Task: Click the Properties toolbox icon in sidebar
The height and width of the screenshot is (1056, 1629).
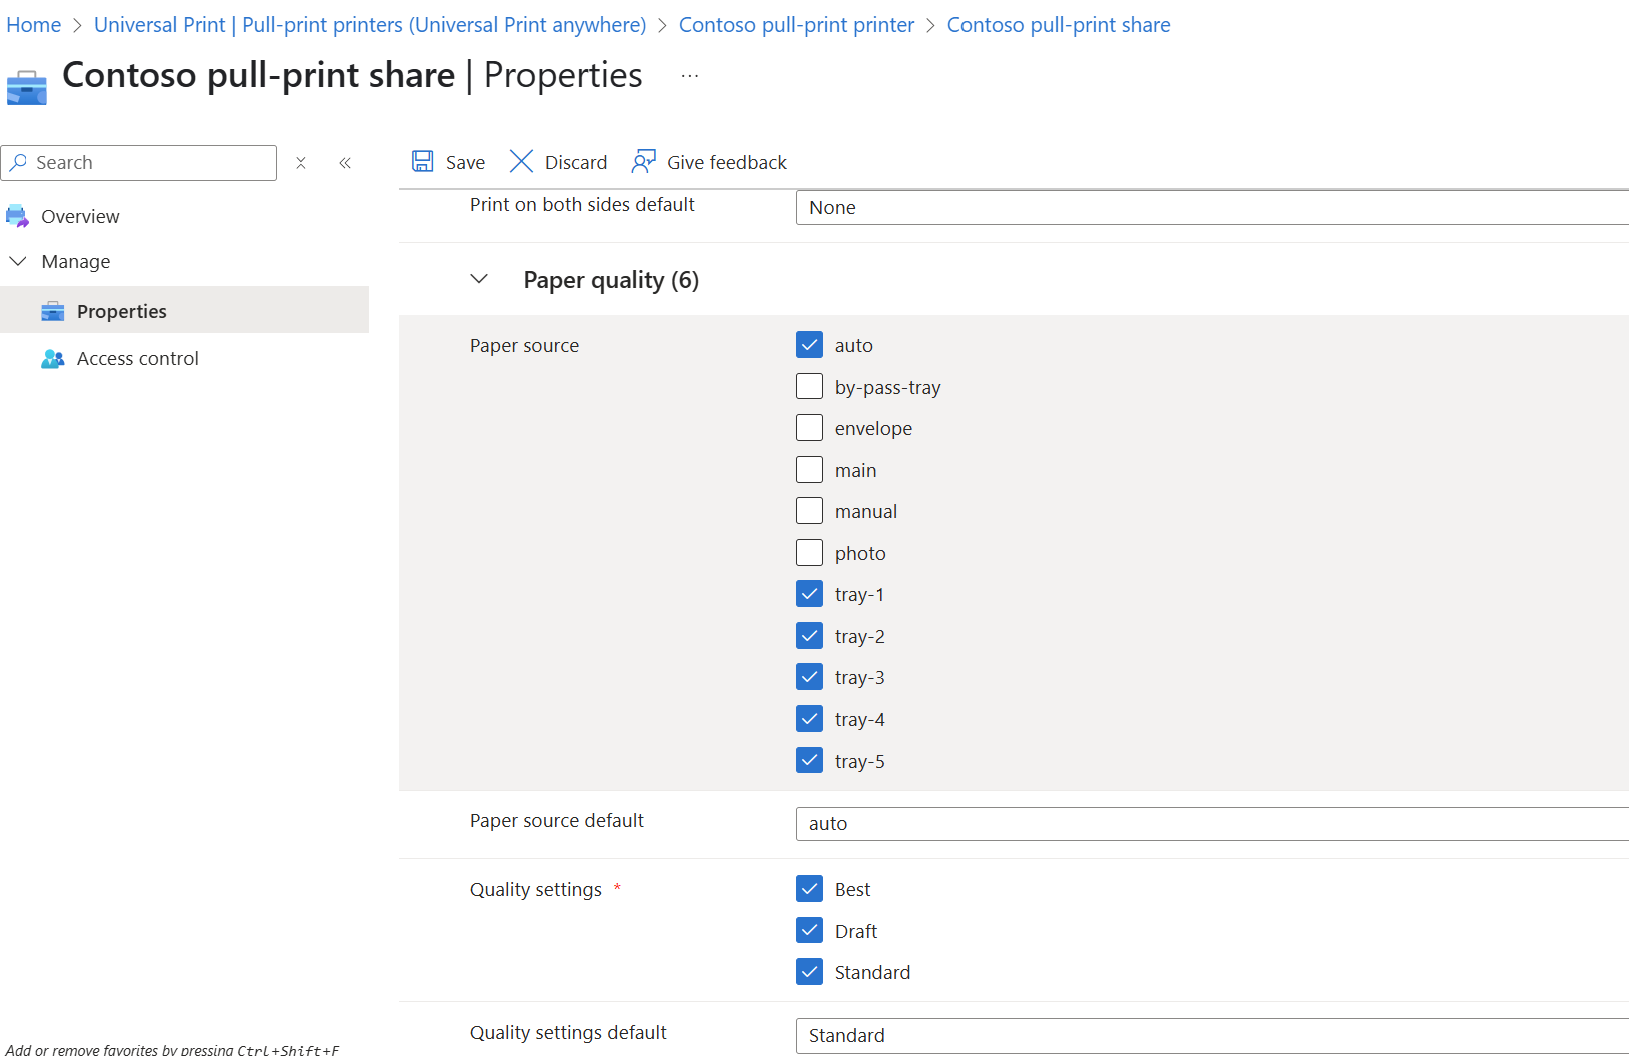Action: pyautogui.click(x=53, y=311)
